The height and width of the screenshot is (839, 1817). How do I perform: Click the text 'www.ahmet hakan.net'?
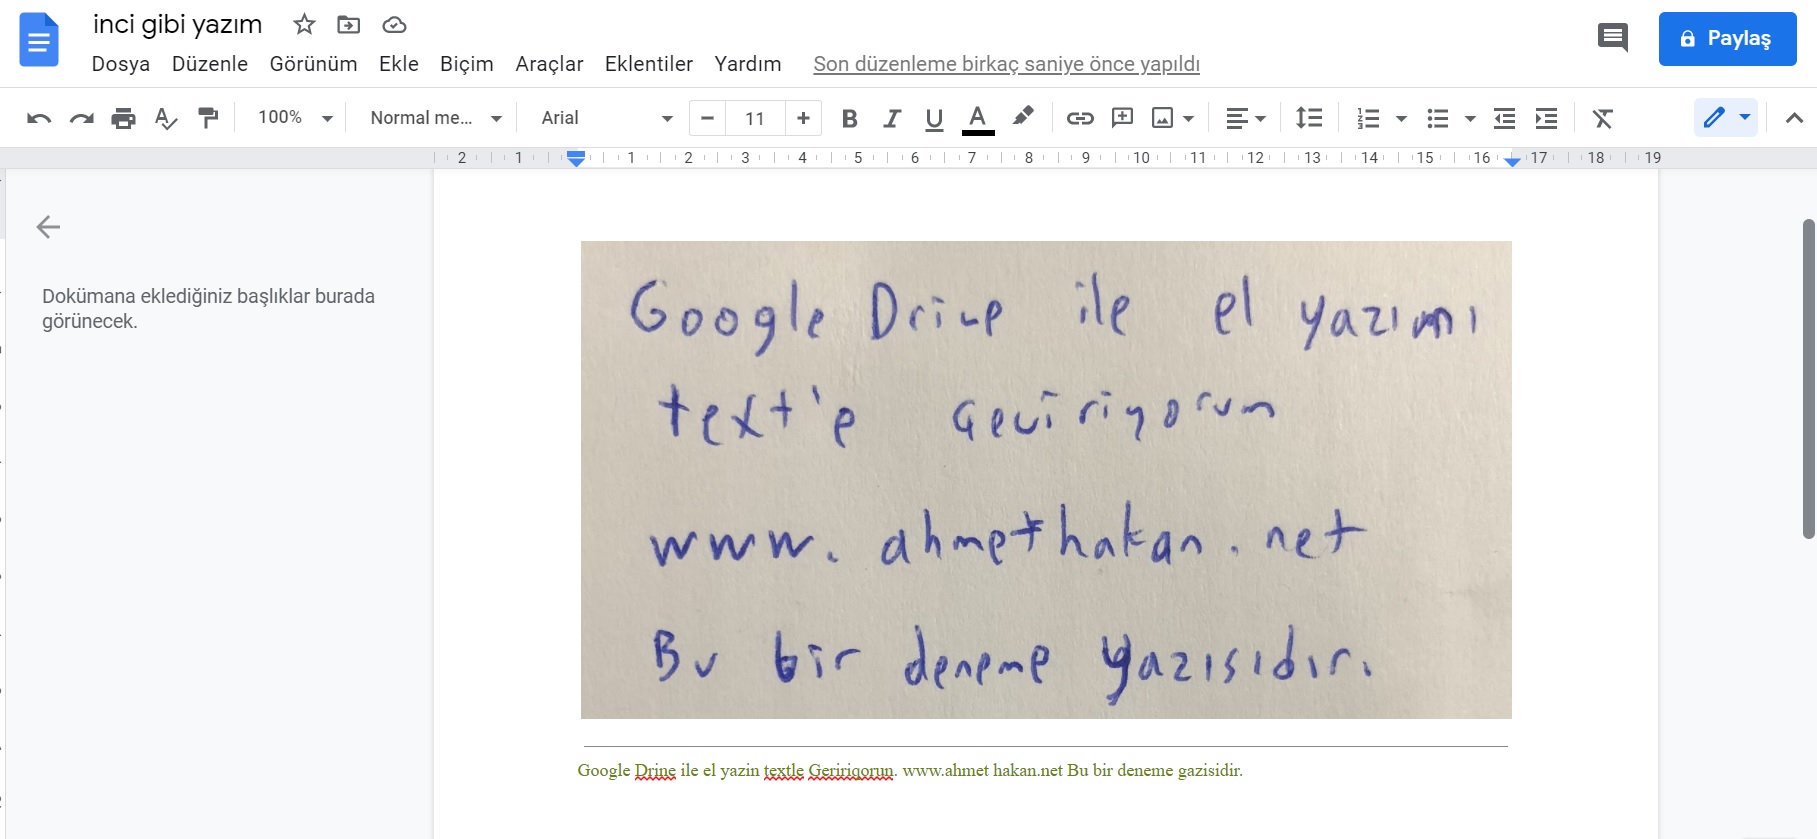pyautogui.click(x=982, y=771)
